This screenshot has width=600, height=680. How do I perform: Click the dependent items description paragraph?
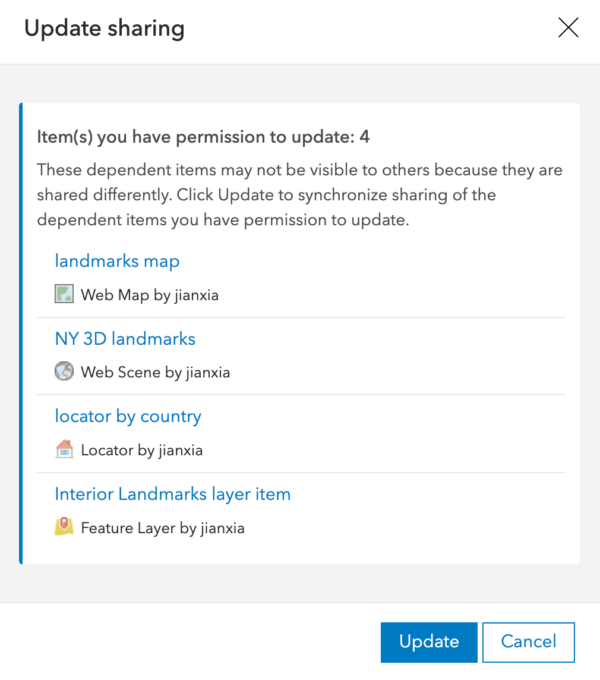(x=299, y=195)
